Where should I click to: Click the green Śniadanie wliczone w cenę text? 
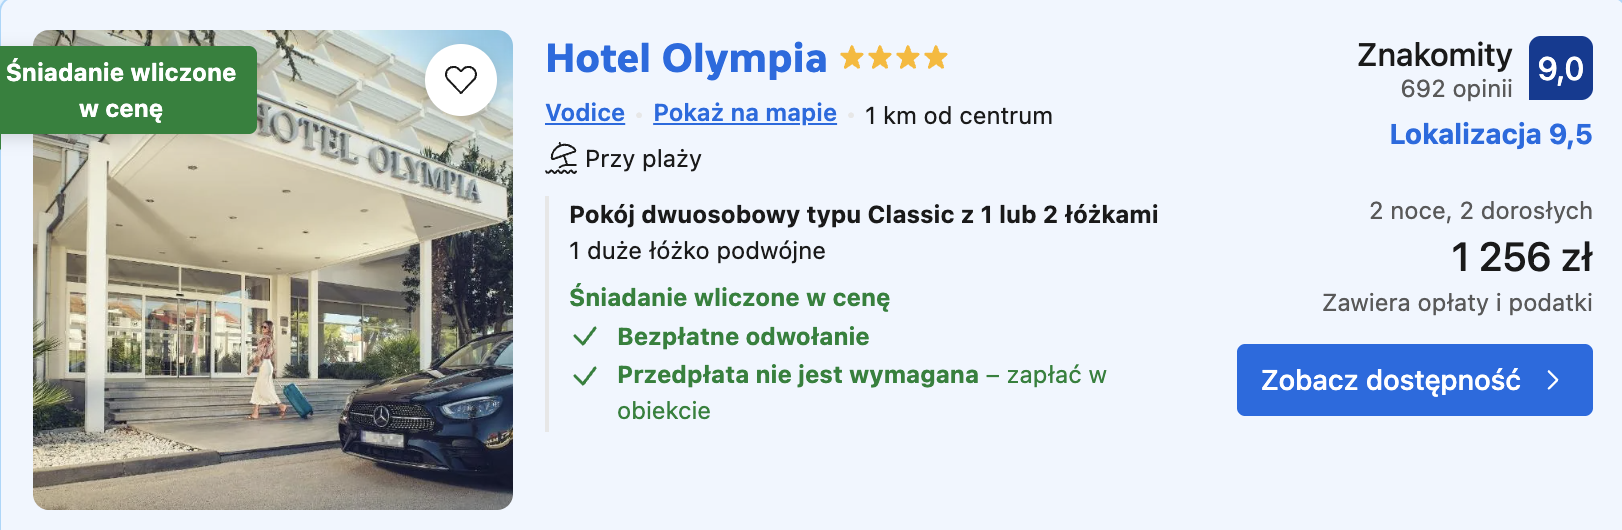click(x=729, y=298)
